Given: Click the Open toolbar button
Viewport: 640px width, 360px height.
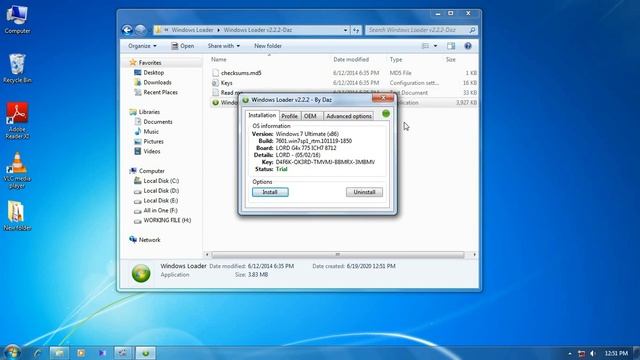Looking at the screenshot, I should [x=182, y=46].
